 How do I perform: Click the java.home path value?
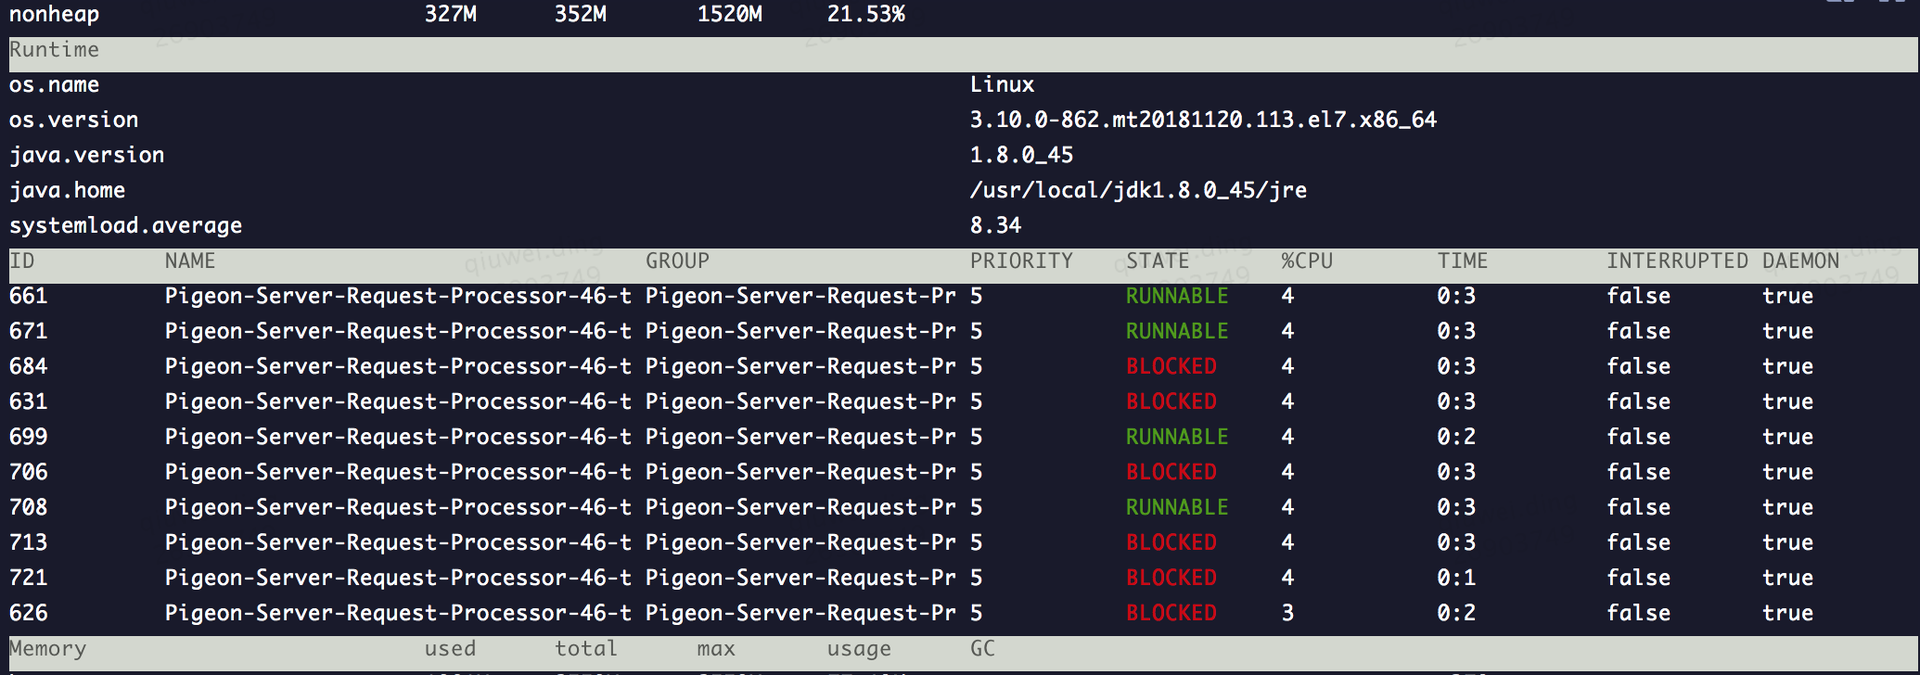[x=1138, y=190]
